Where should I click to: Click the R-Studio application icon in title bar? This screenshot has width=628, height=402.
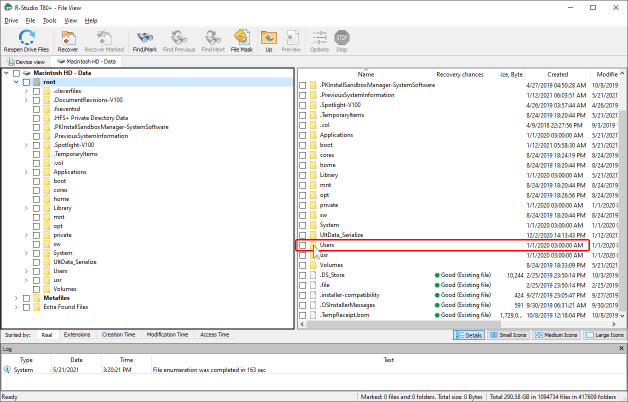8,7
